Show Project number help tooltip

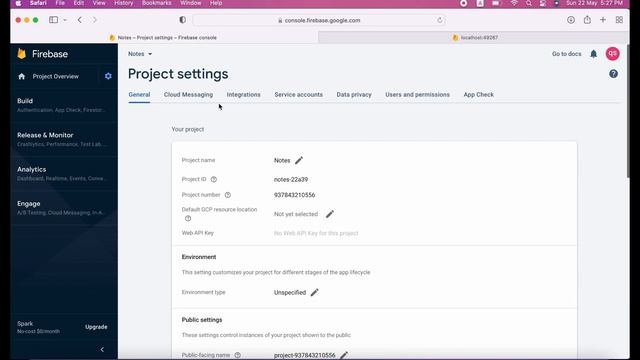tap(228, 195)
